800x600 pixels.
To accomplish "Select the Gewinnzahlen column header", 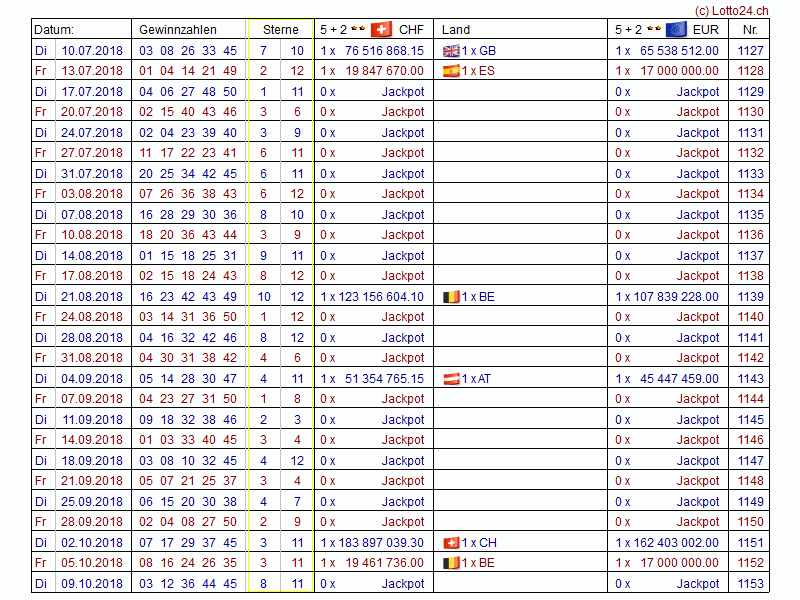I will pos(177,30).
